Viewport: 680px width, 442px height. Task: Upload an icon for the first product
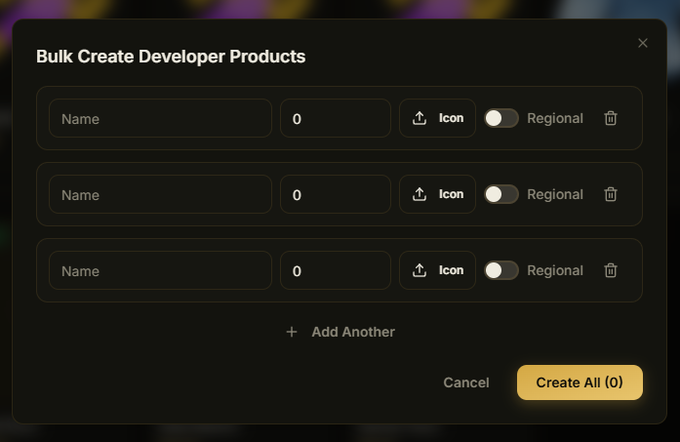tap(437, 118)
